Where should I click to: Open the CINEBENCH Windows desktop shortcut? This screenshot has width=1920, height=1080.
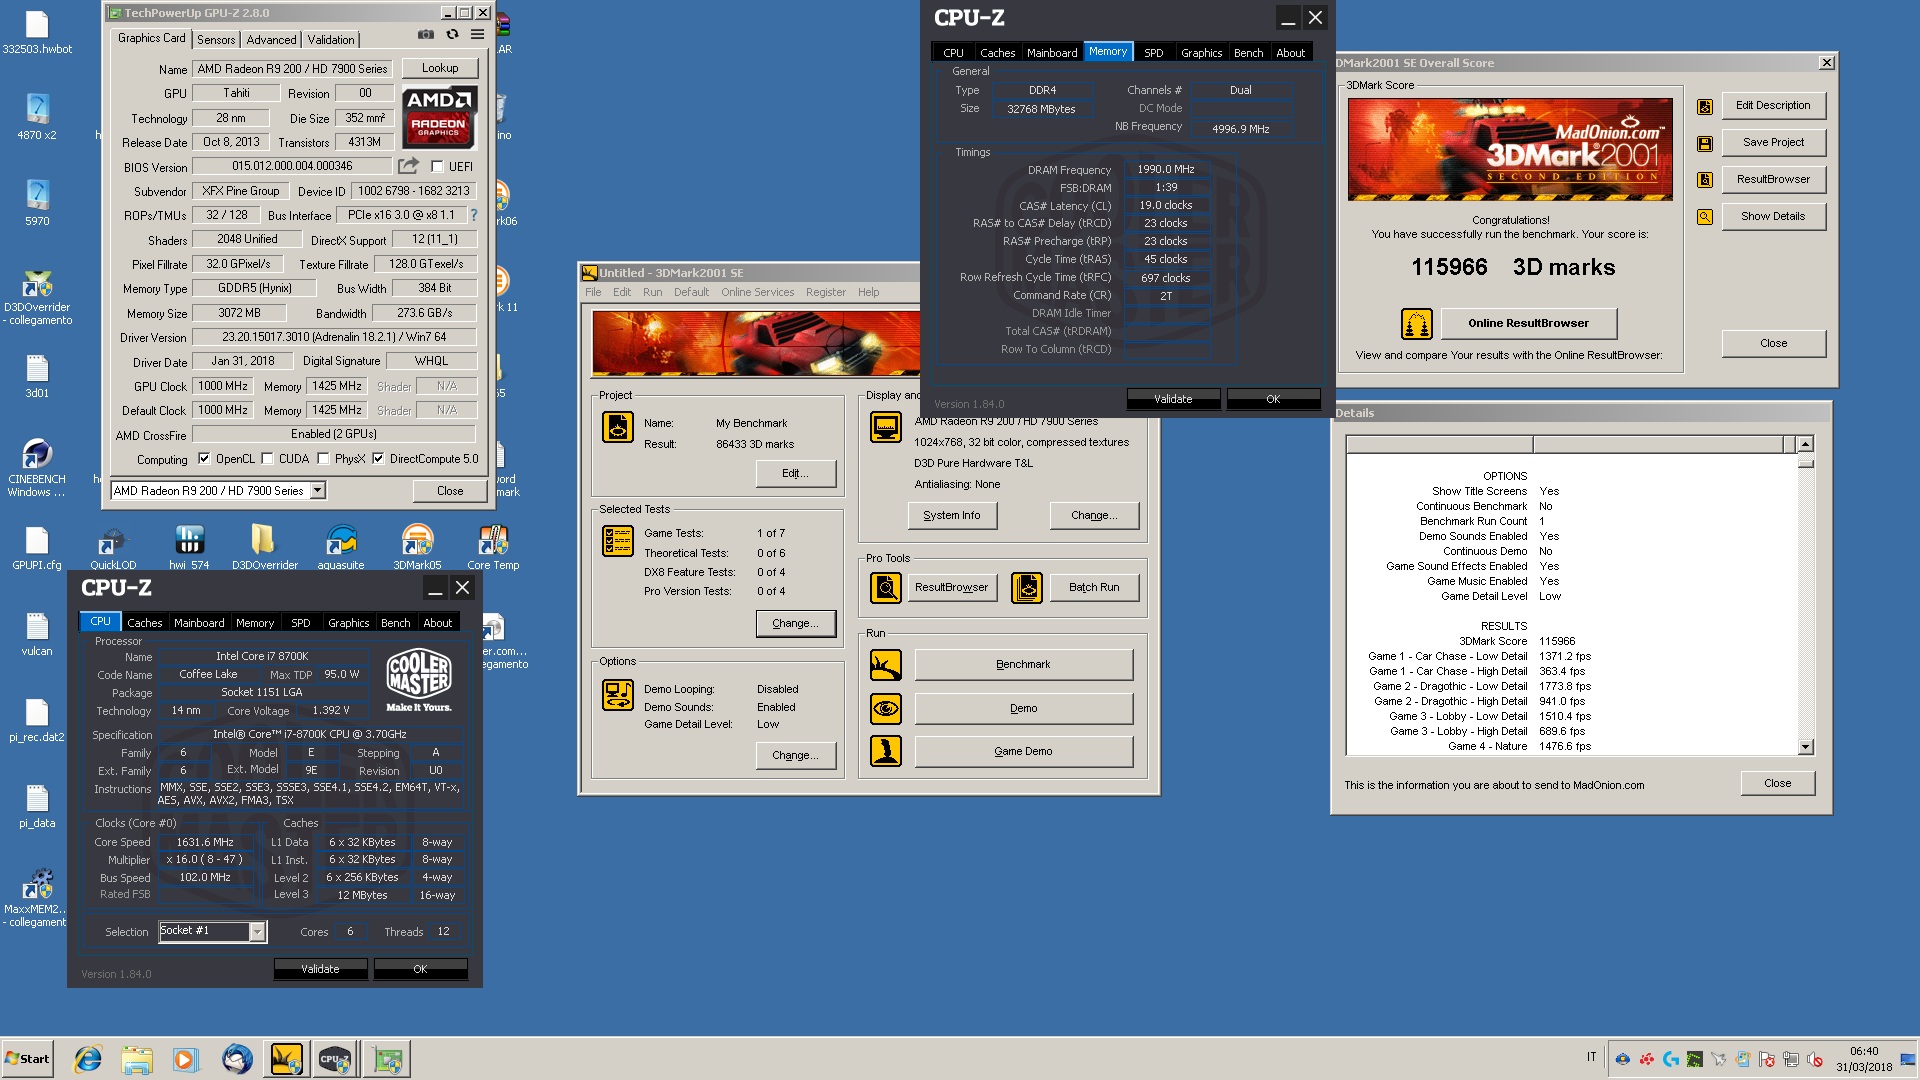click(37, 467)
